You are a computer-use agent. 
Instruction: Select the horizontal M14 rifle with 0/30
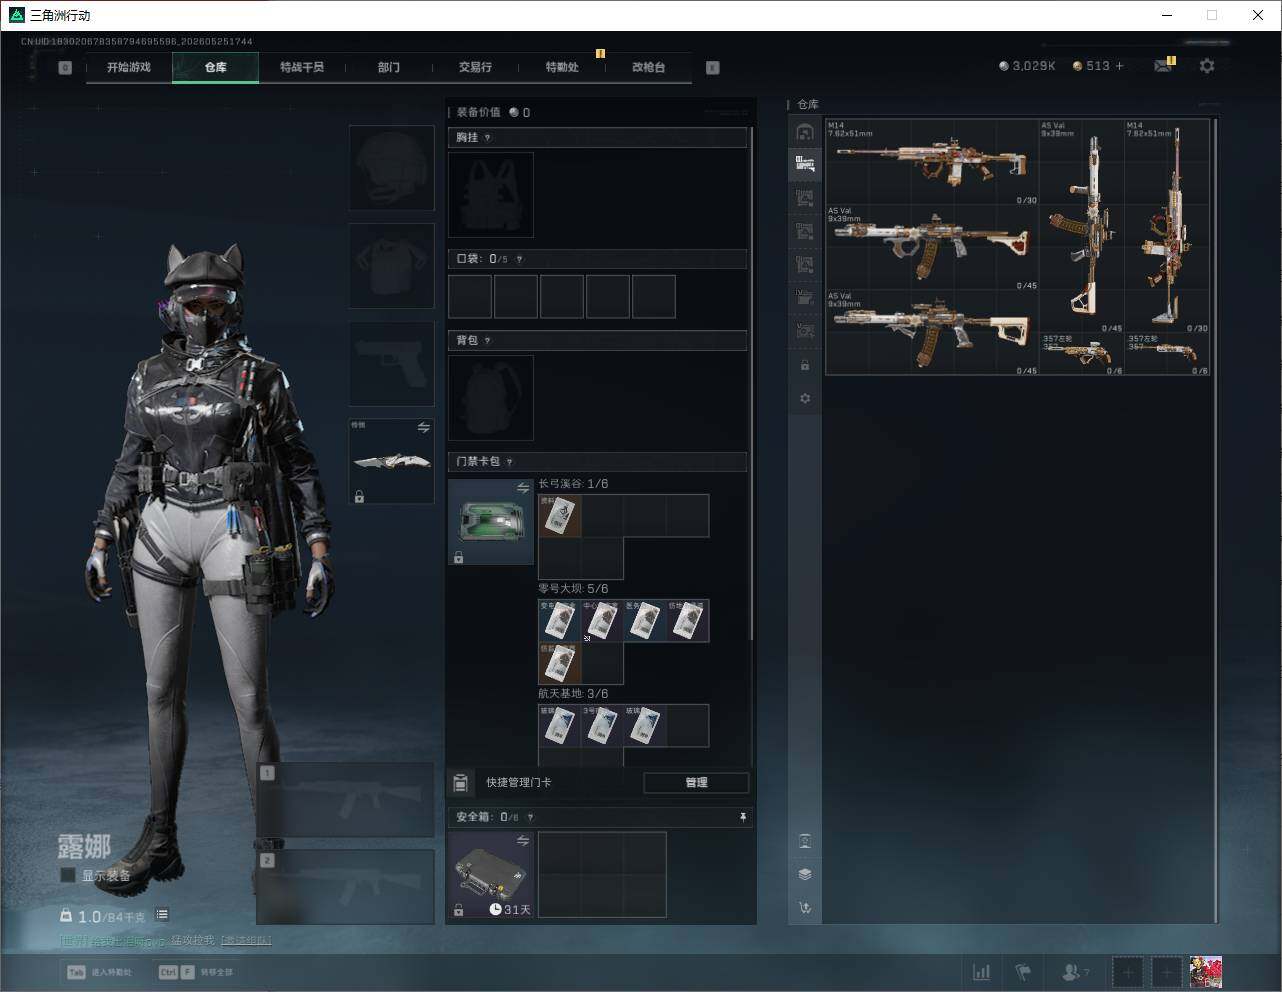tap(932, 162)
